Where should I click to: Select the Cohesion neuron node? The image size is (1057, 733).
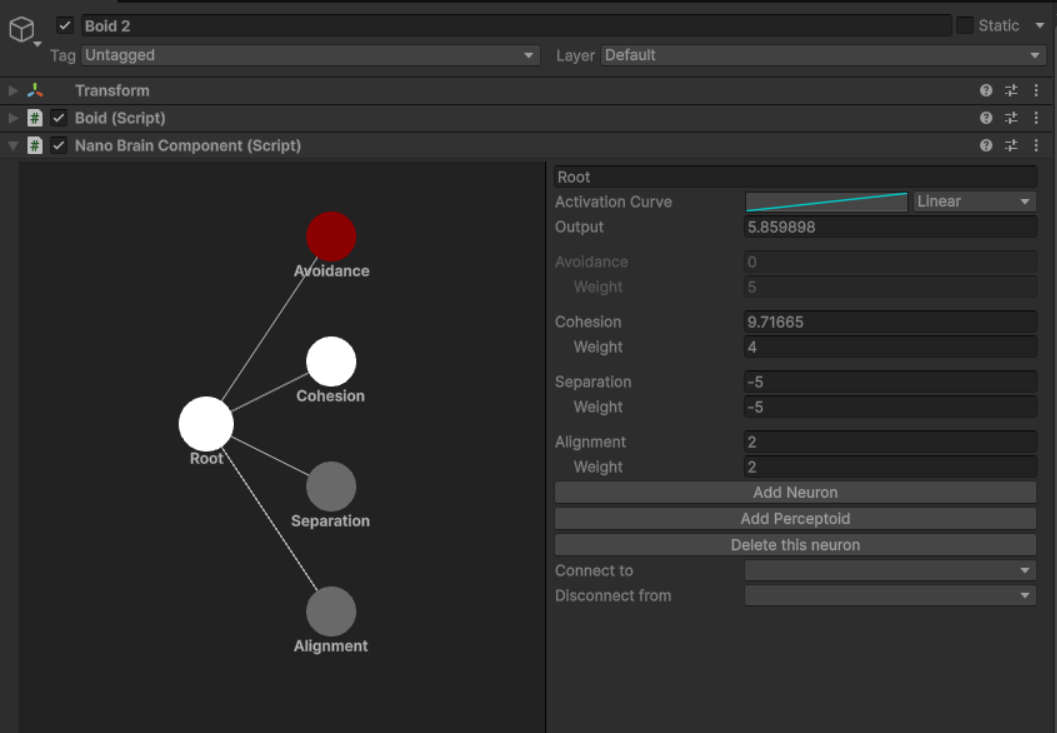click(331, 362)
